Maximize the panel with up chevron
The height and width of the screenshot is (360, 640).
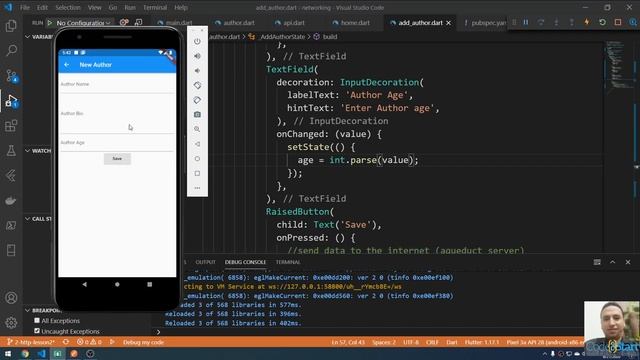pyautogui.click(x=612, y=262)
